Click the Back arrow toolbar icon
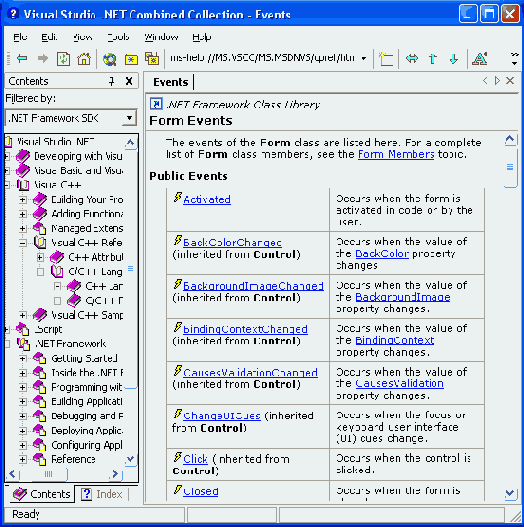 coord(22,58)
